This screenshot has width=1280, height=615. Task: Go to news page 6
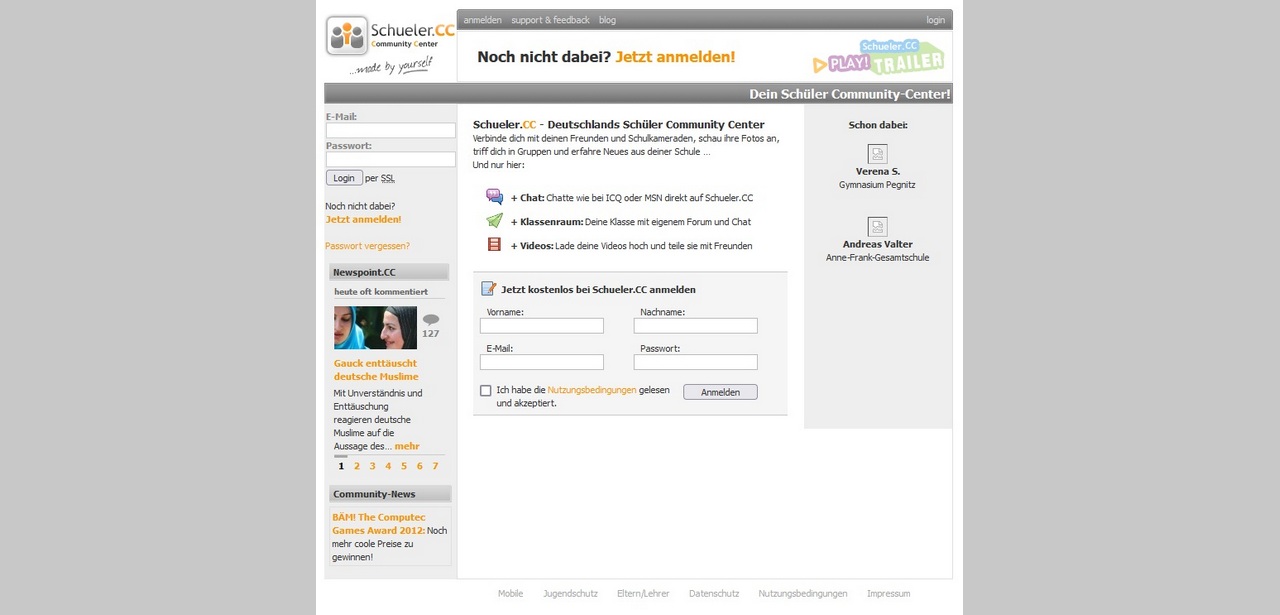pyautogui.click(x=419, y=466)
